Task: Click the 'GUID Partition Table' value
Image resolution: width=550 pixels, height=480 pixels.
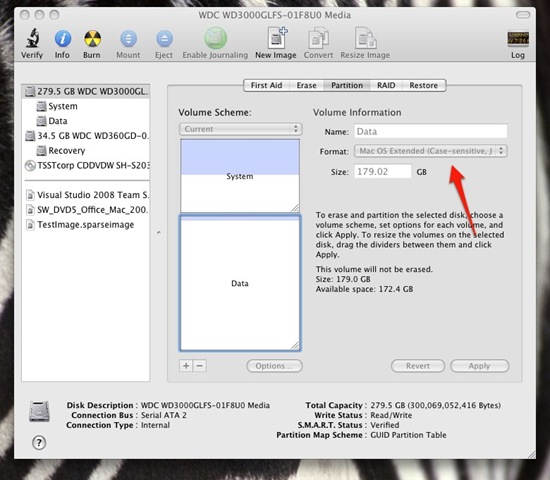Action: [x=408, y=435]
